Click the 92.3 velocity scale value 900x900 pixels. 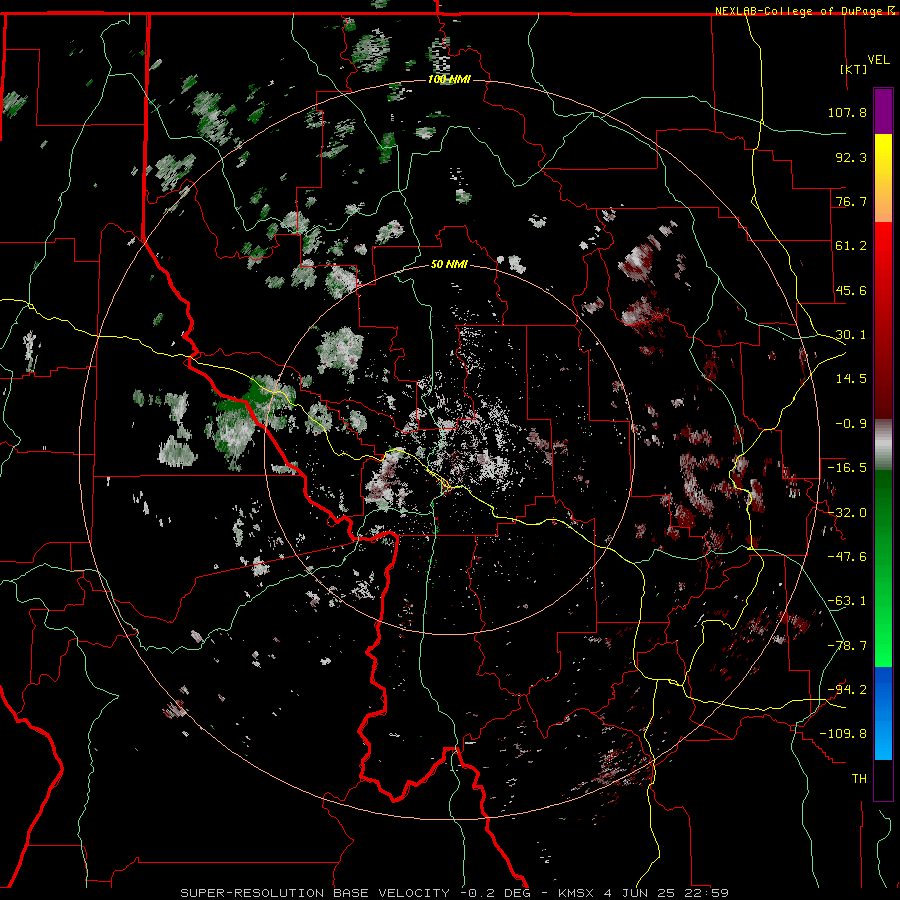tap(851, 157)
